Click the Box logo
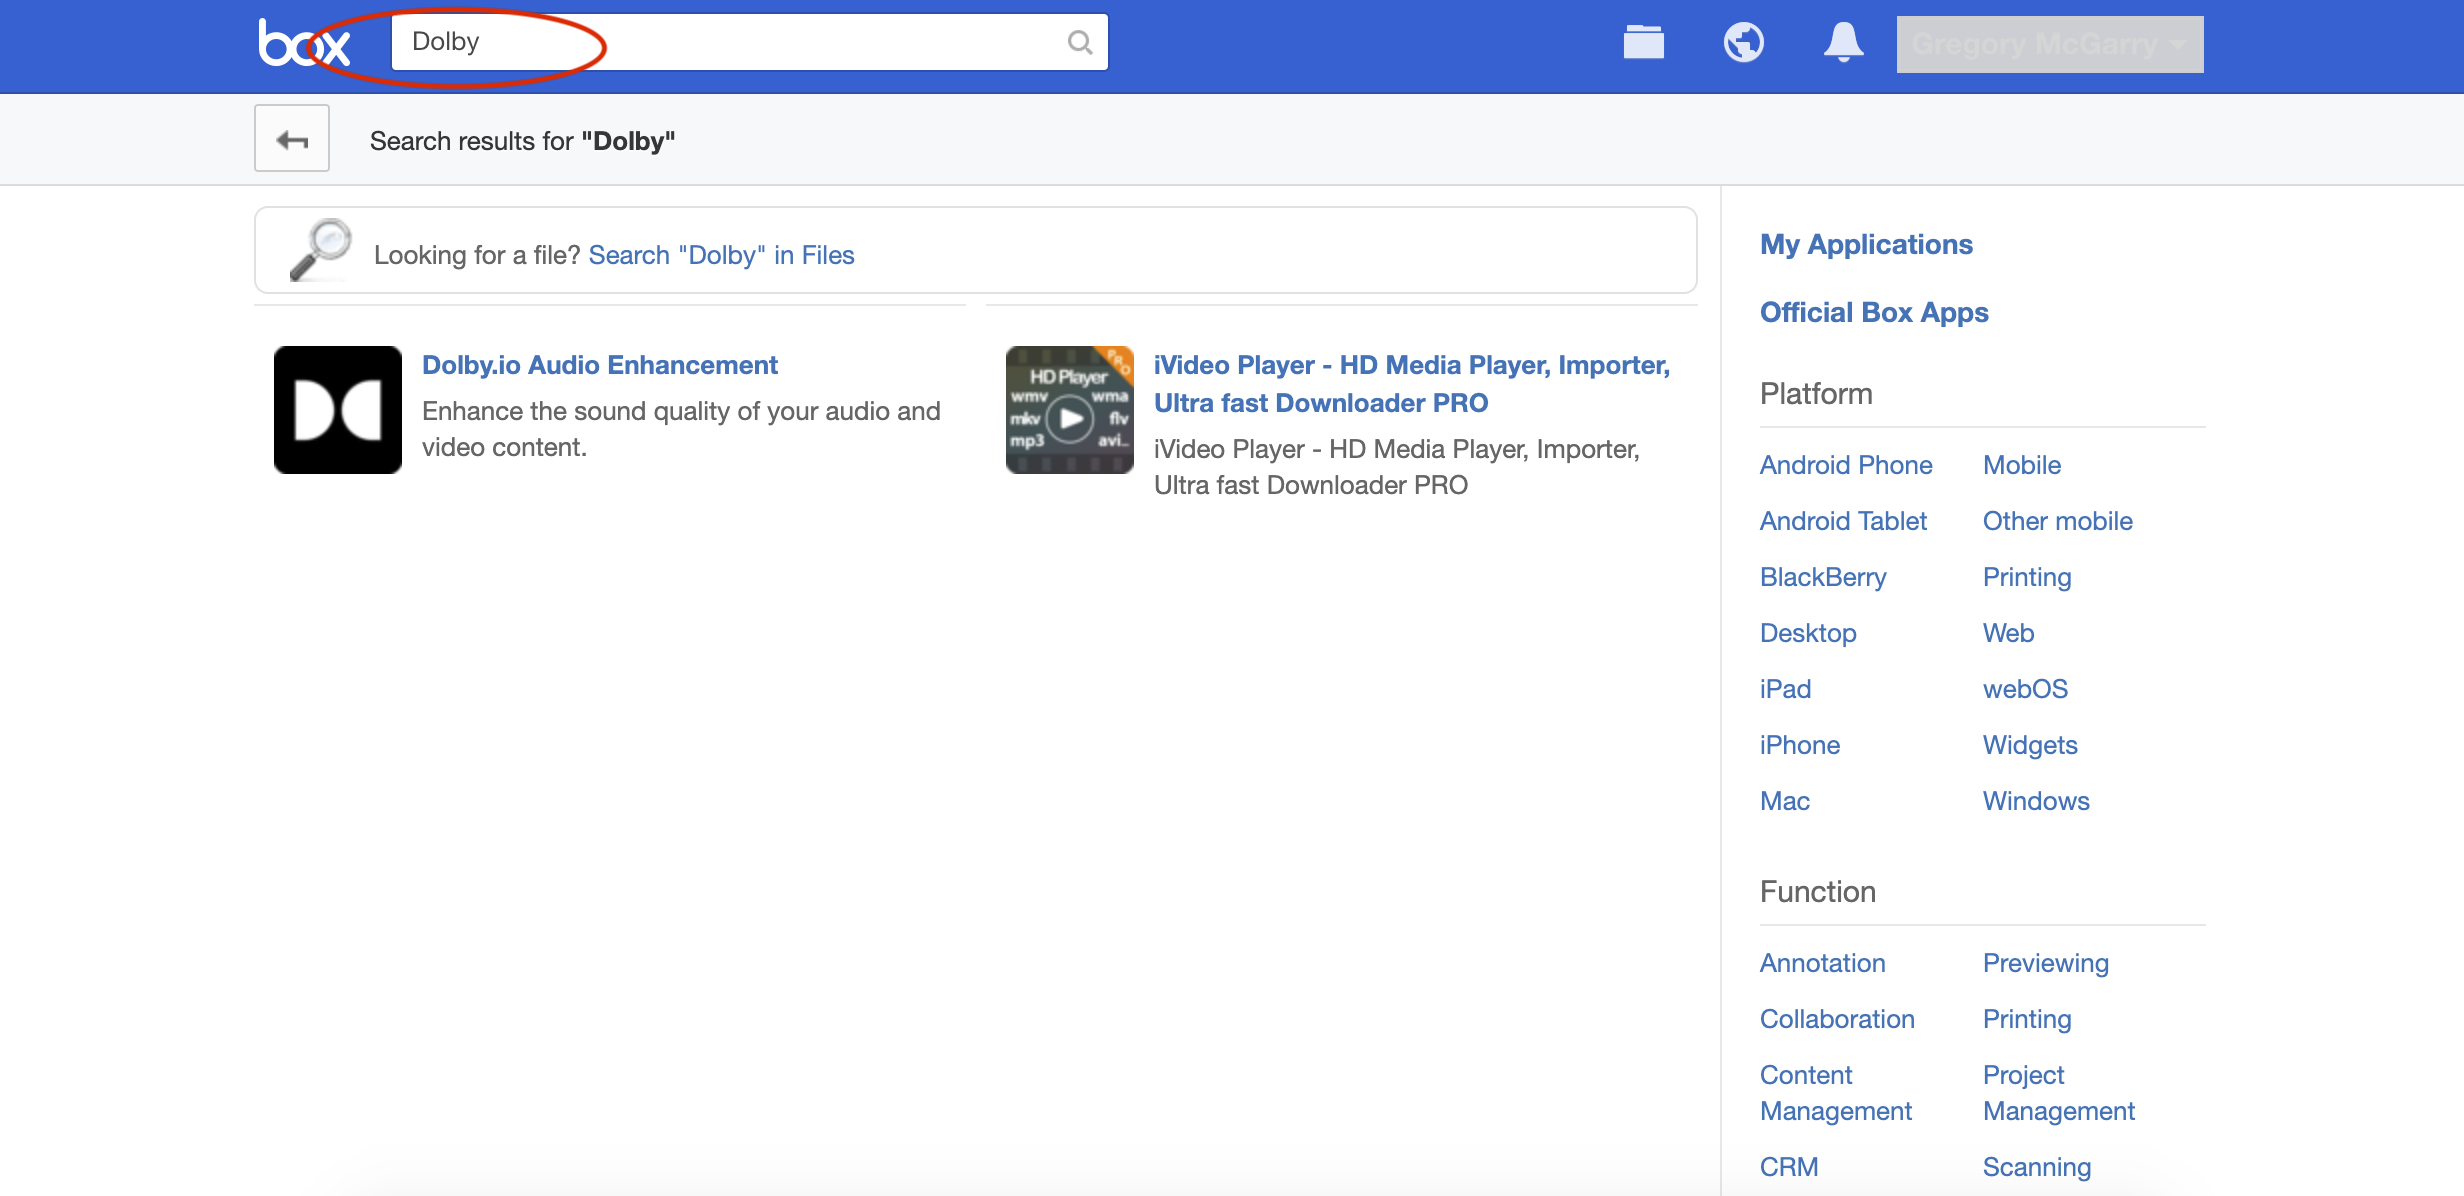 [x=304, y=43]
